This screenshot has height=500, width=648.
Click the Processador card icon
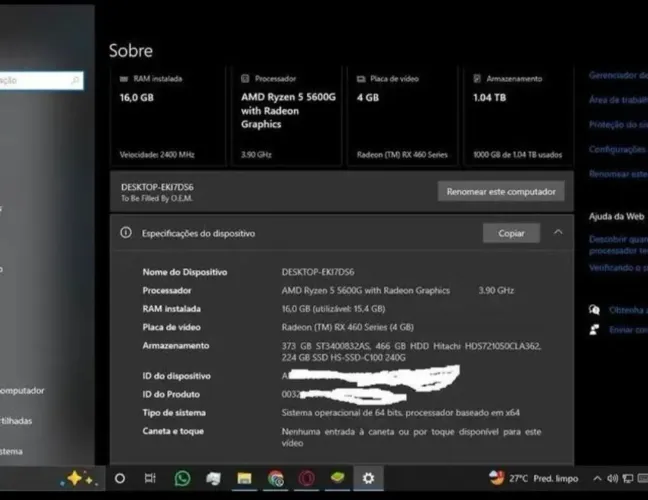pos(245,79)
